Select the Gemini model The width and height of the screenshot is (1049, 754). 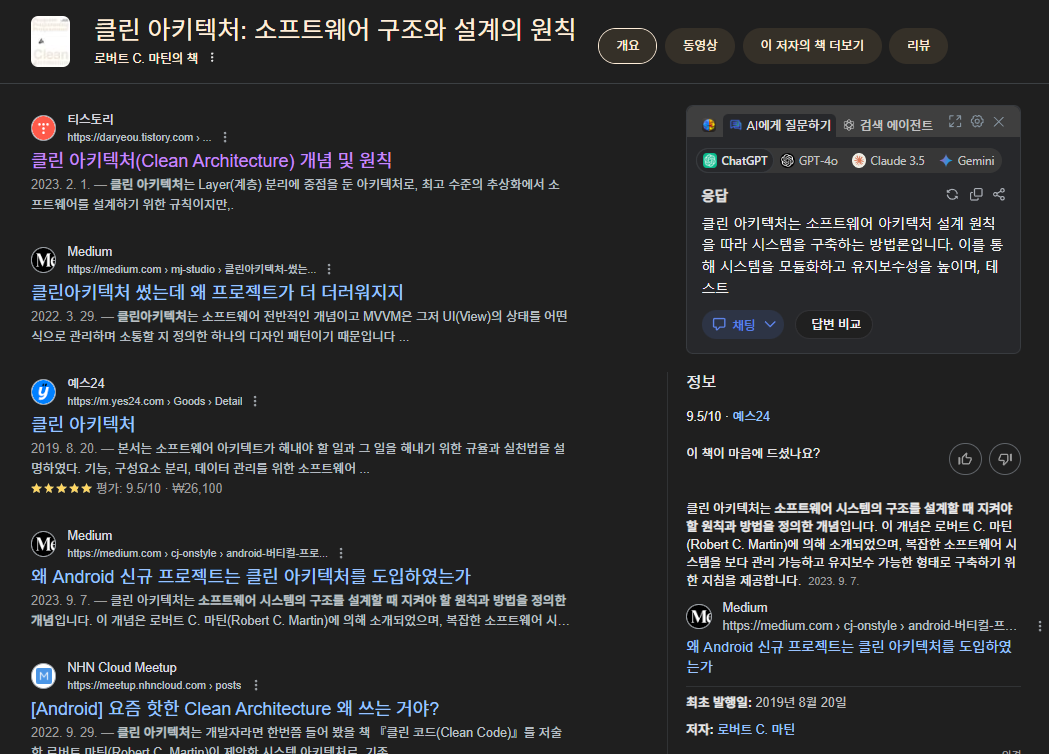click(x=967, y=161)
